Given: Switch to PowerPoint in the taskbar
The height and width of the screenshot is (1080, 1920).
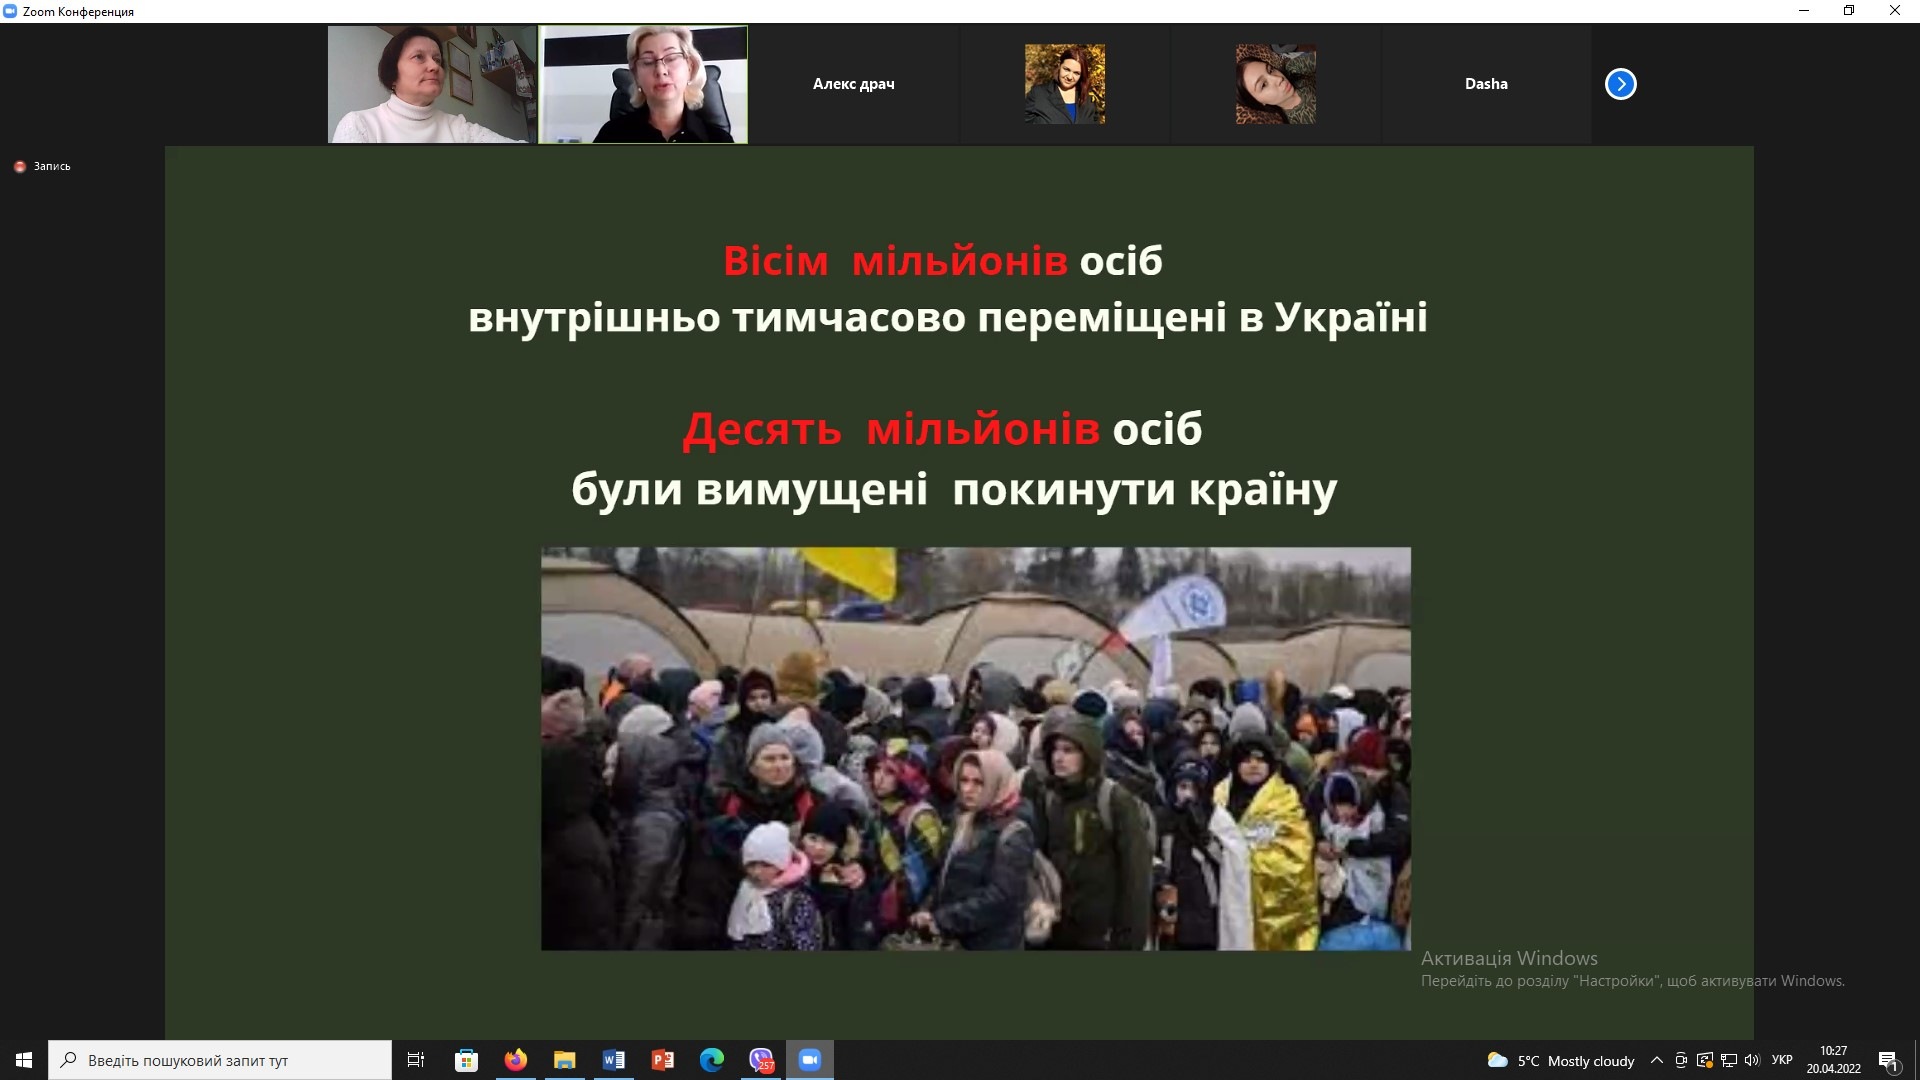Looking at the screenshot, I should (663, 1060).
